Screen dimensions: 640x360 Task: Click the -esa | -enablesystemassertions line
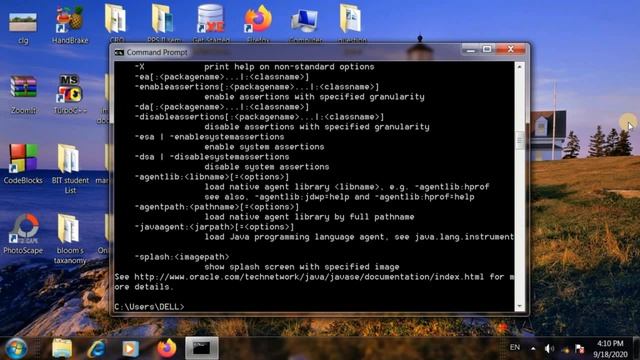coord(209,137)
